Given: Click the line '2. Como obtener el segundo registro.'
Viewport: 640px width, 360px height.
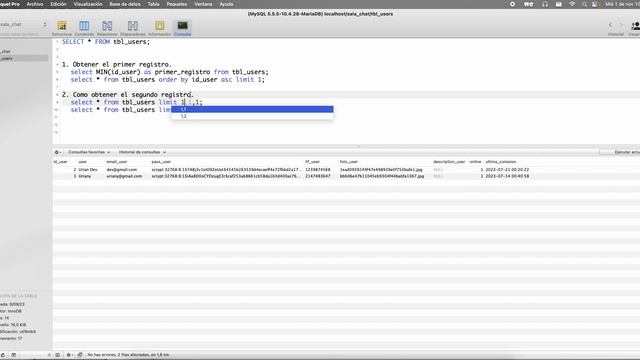Looking at the screenshot, I should (x=128, y=95).
